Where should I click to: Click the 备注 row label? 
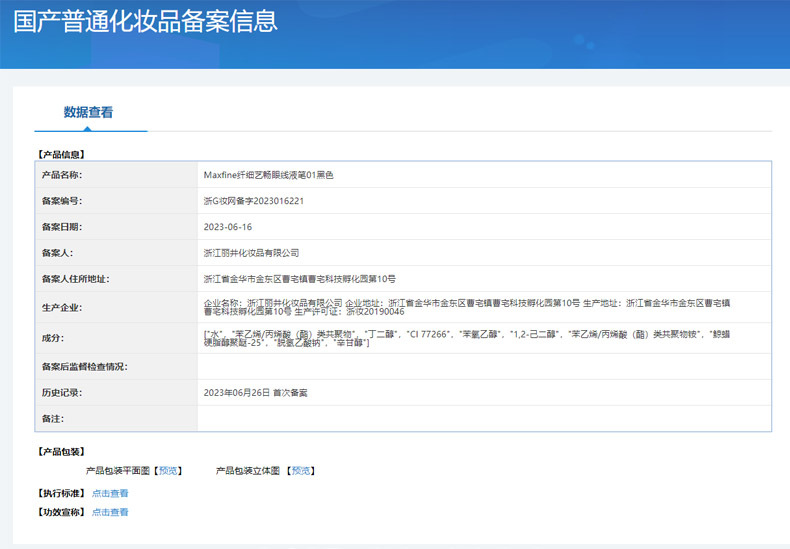point(53,419)
